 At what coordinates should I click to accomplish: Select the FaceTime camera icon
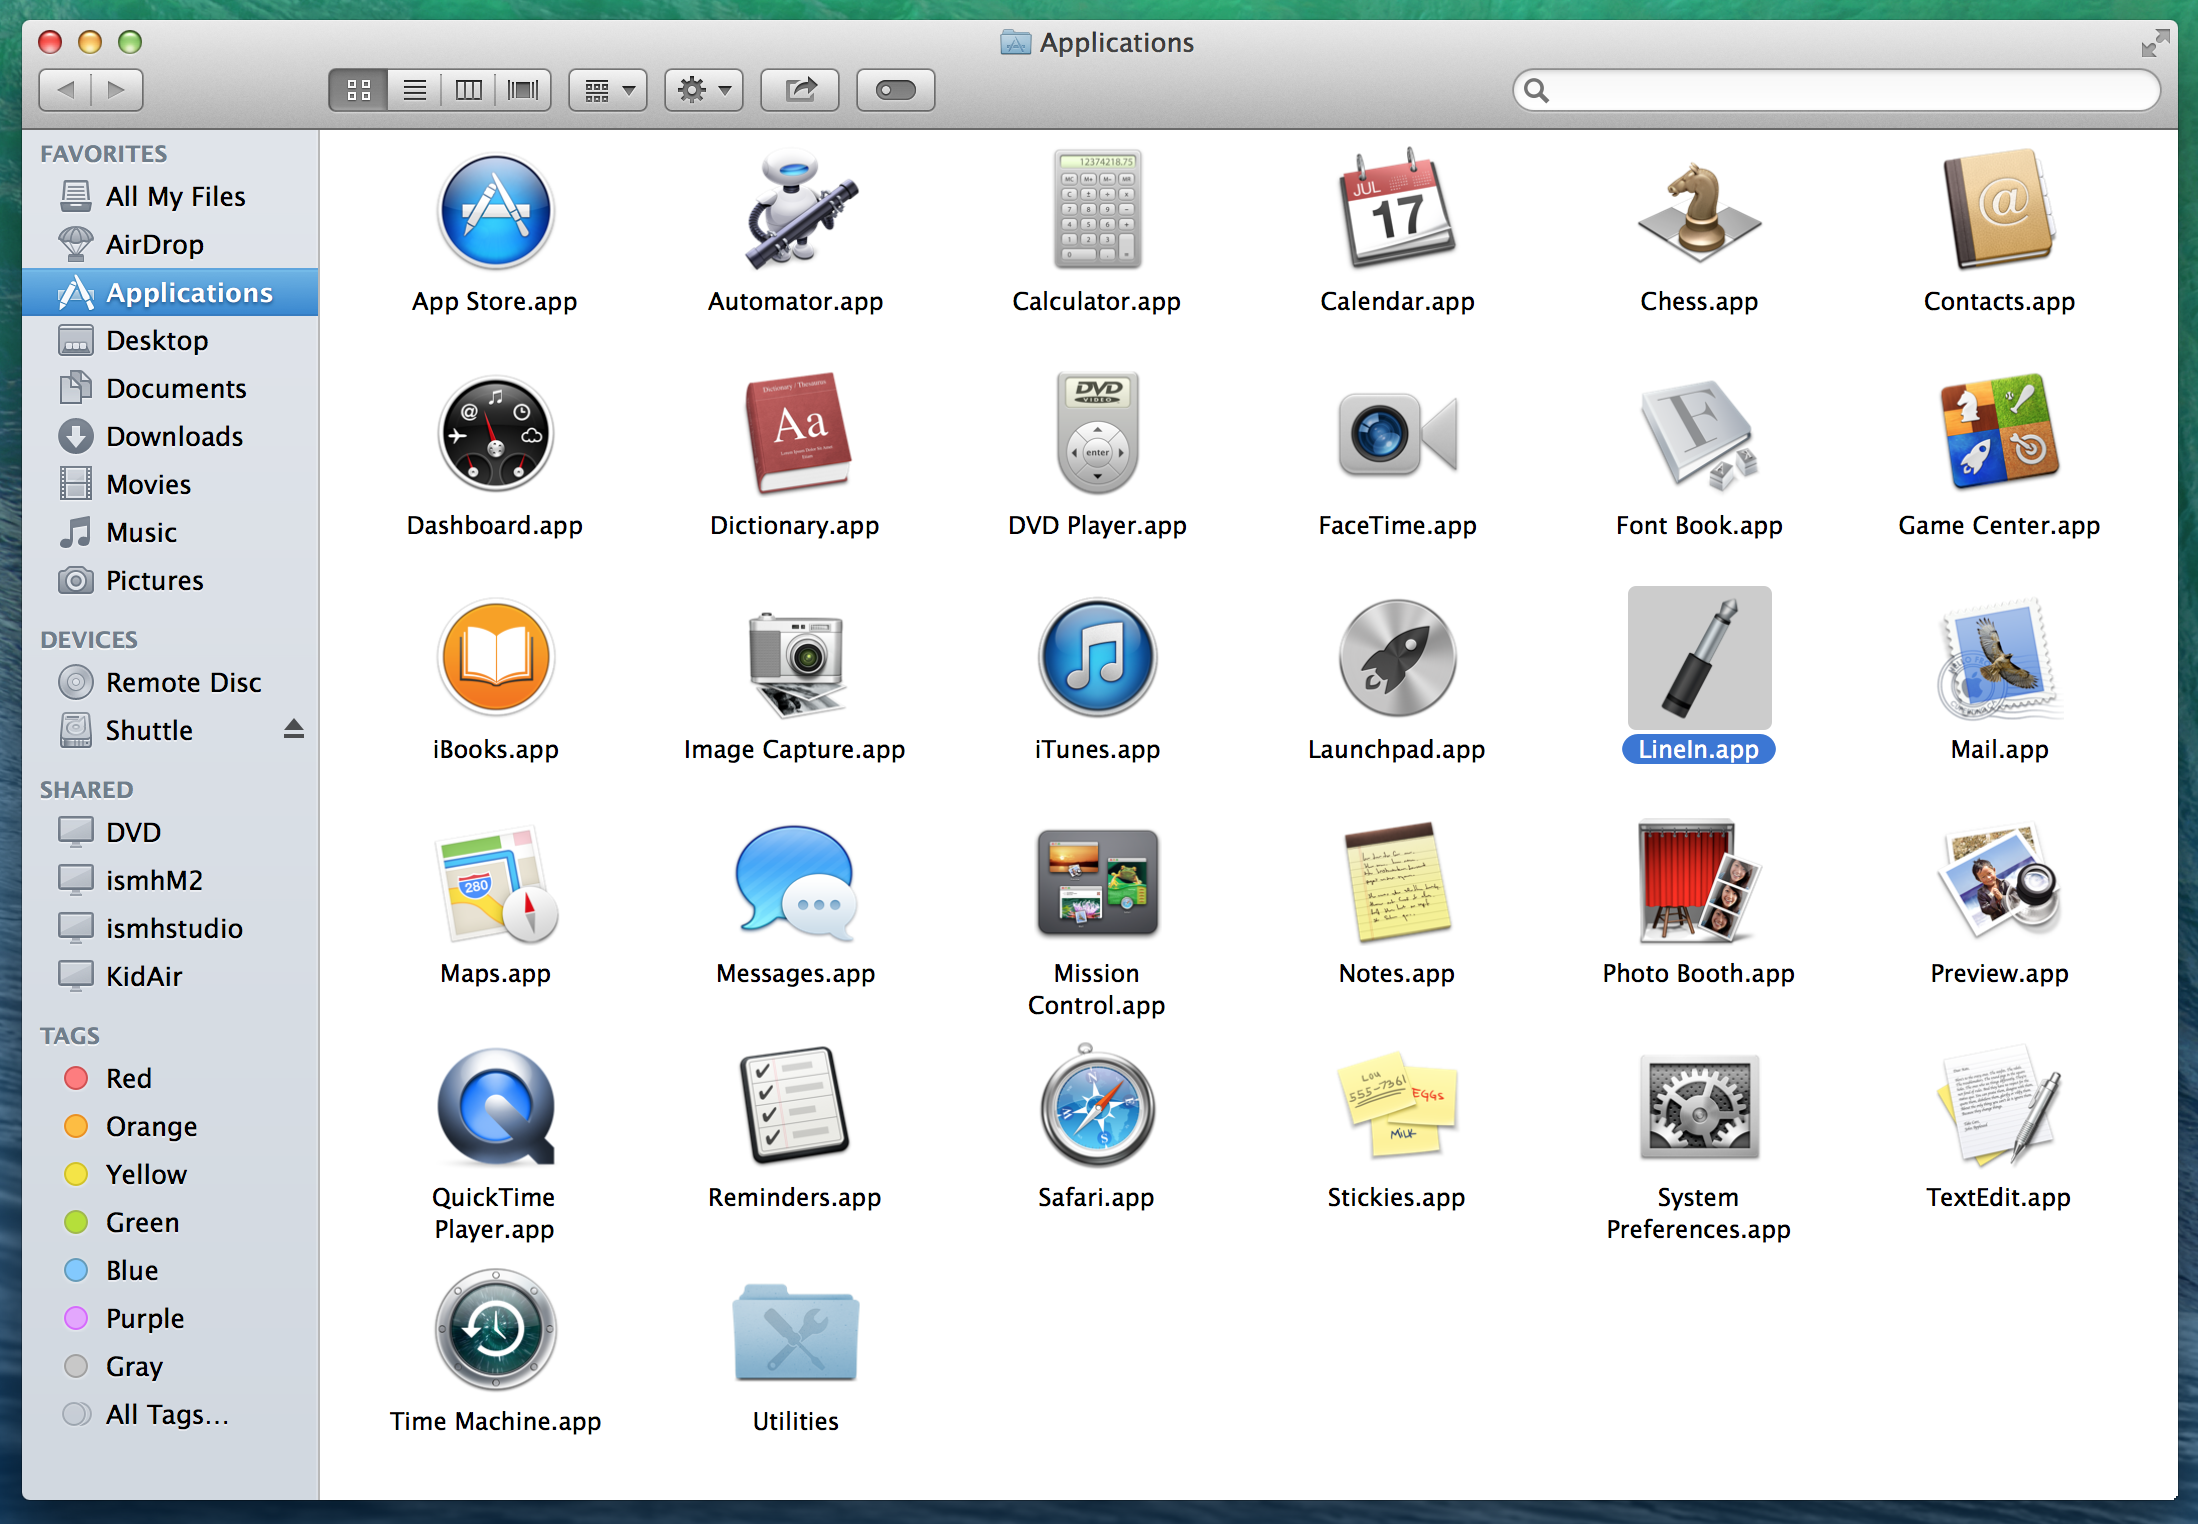(x=1397, y=434)
